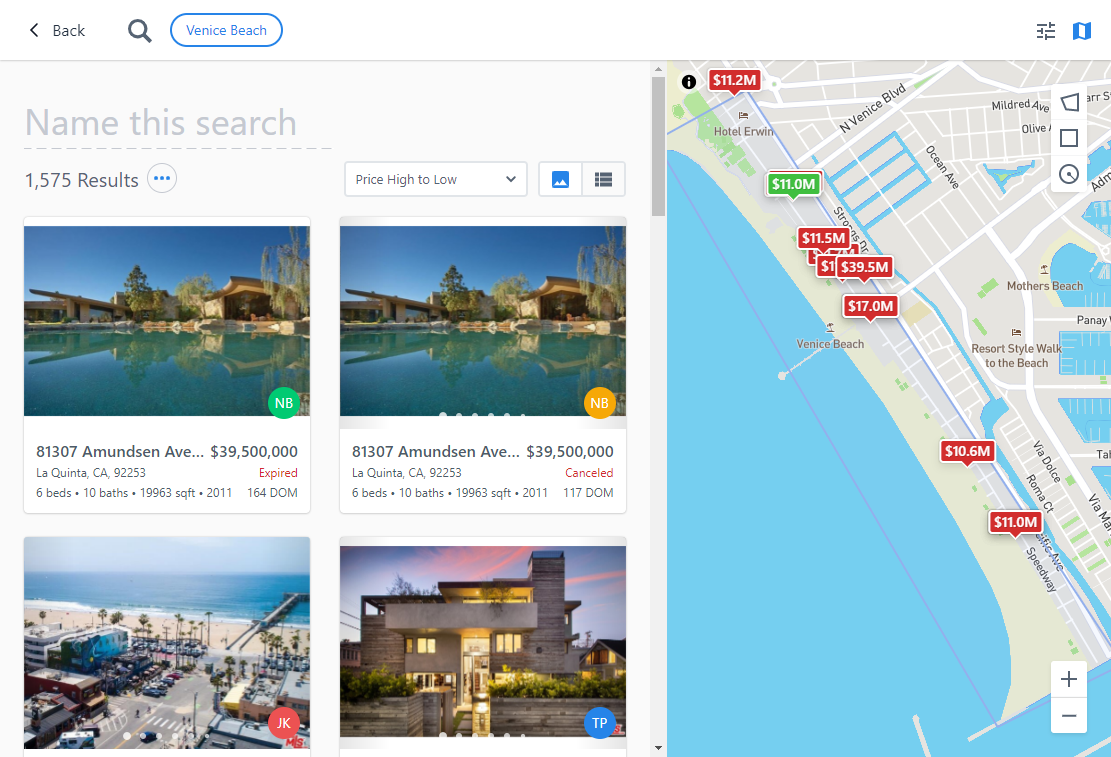
Task: Select the Canceled listing status label
Action: point(589,472)
